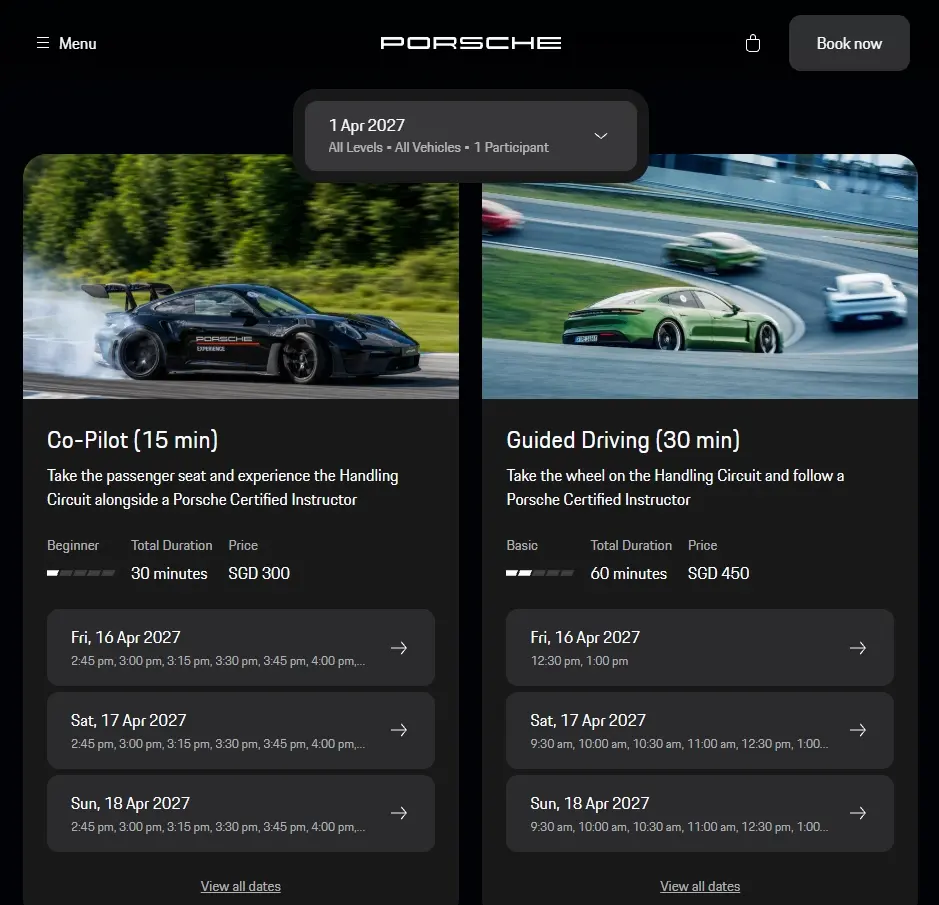Click the 60 minutes total duration value

tap(628, 573)
